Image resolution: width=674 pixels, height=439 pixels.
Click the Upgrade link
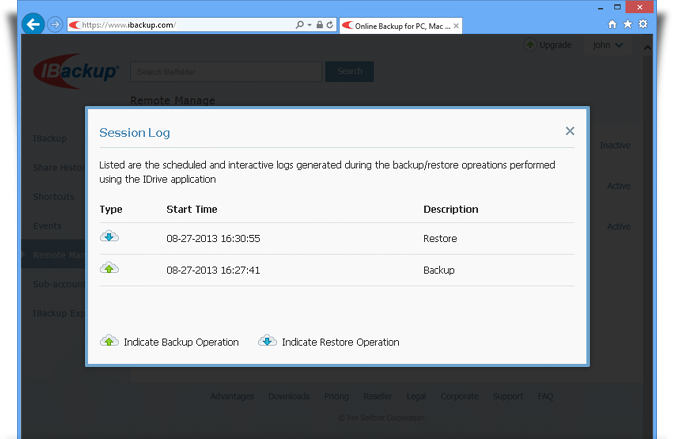click(x=555, y=45)
